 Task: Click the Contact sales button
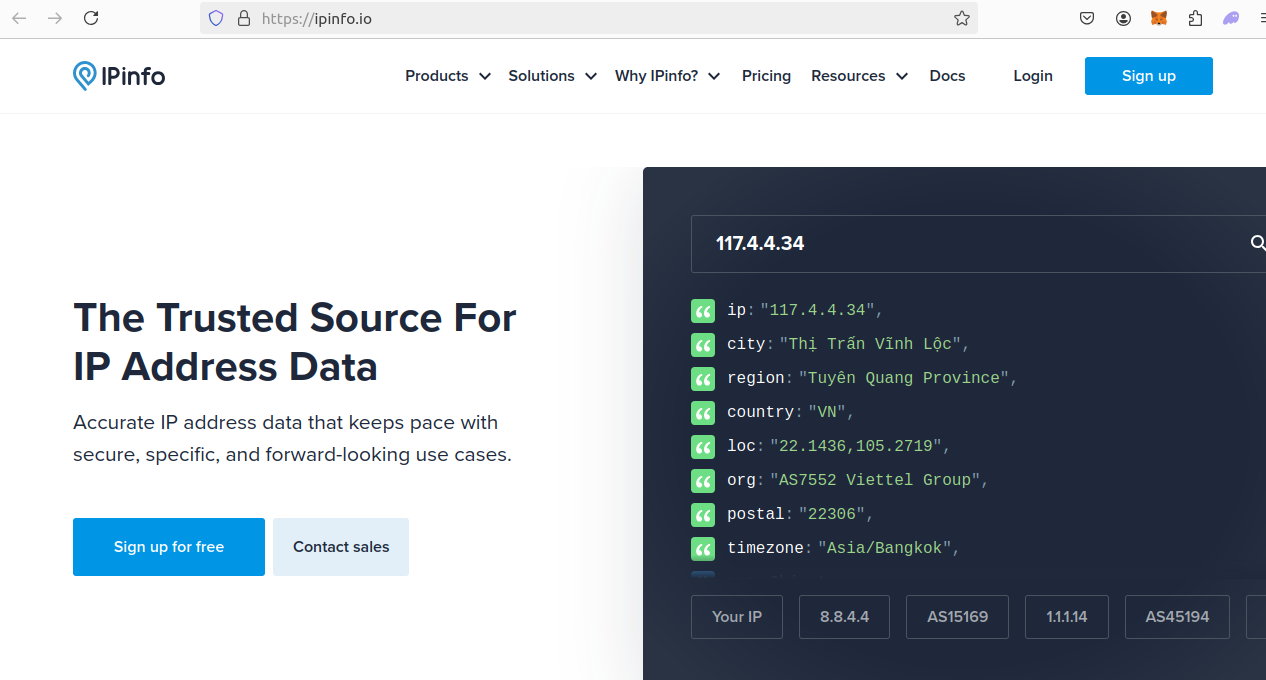point(341,547)
